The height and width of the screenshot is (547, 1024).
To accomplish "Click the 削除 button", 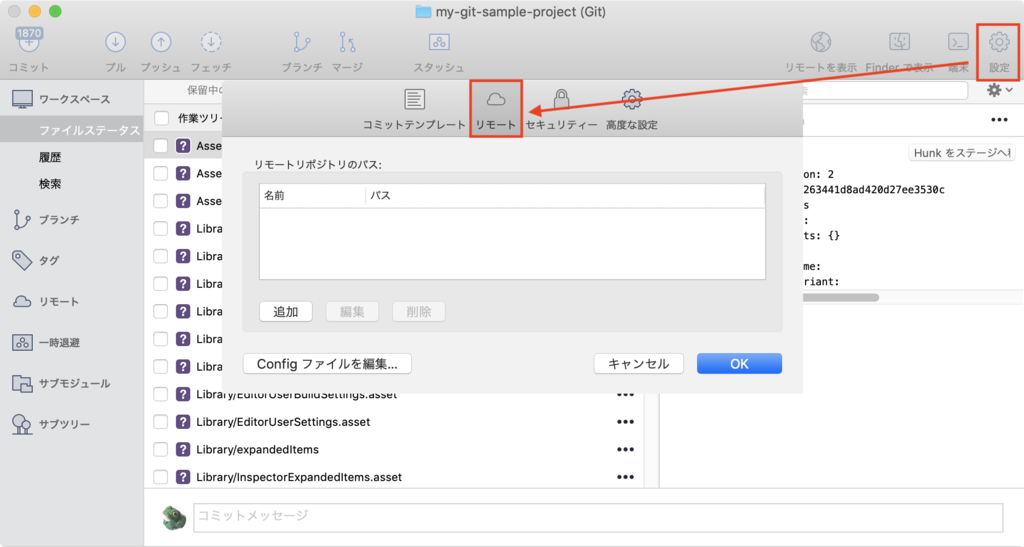I will pos(419,311).
